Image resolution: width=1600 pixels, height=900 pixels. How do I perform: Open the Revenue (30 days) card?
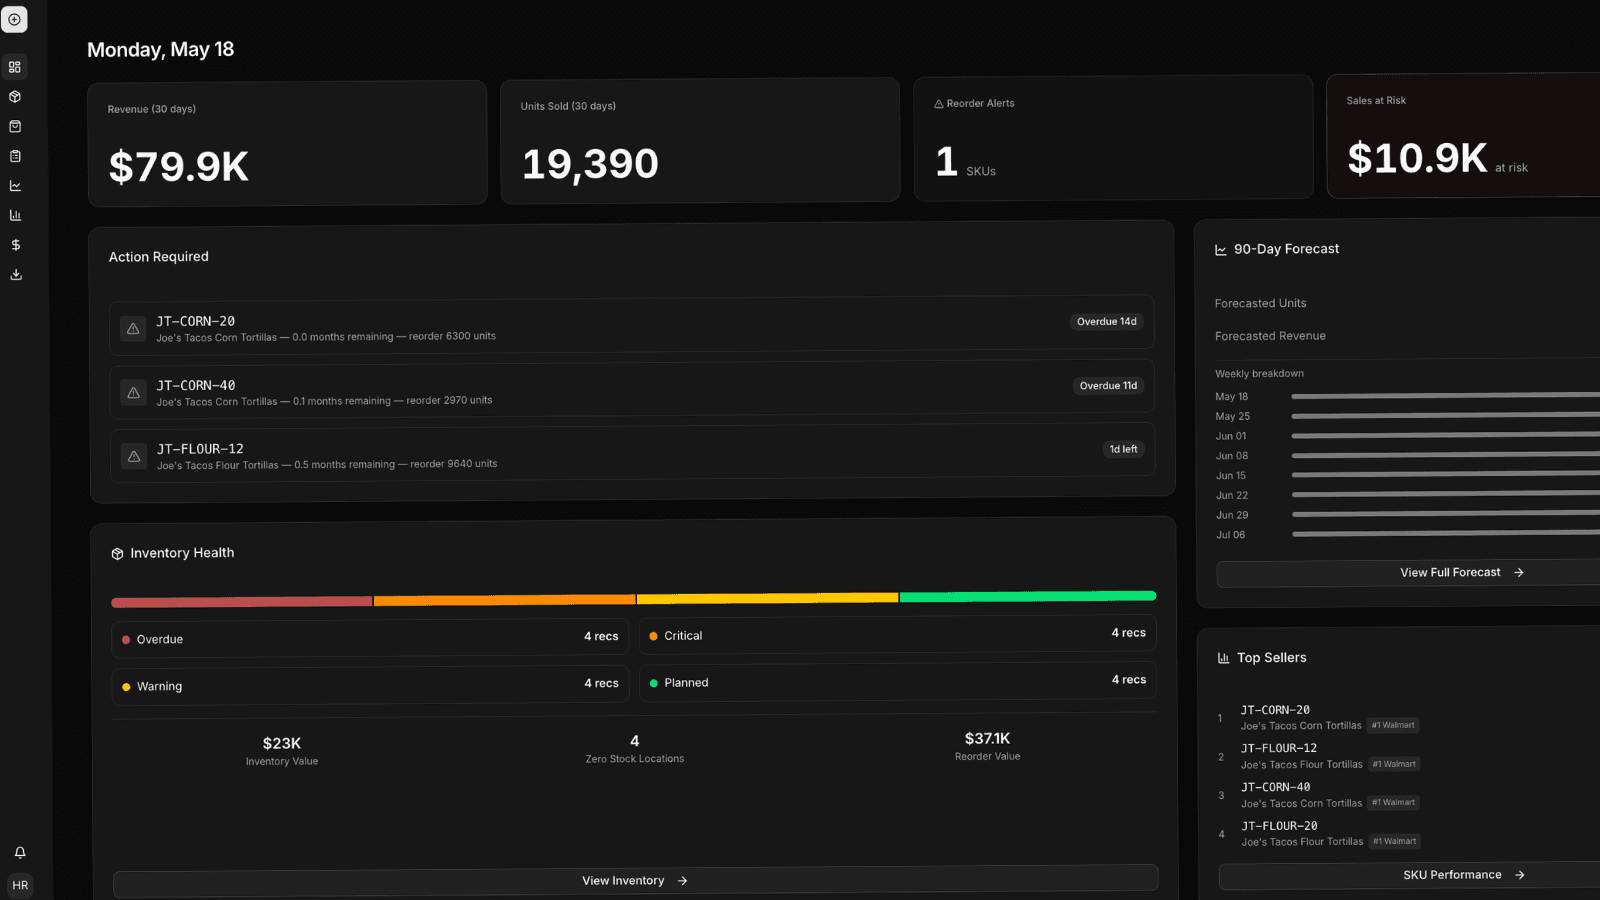pyautogui.click(x=288, y=143)
